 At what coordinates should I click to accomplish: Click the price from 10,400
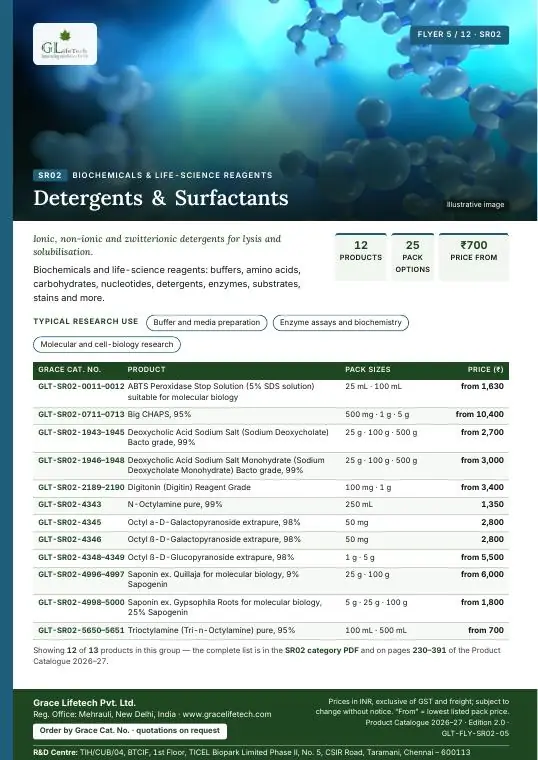(479, 414)
